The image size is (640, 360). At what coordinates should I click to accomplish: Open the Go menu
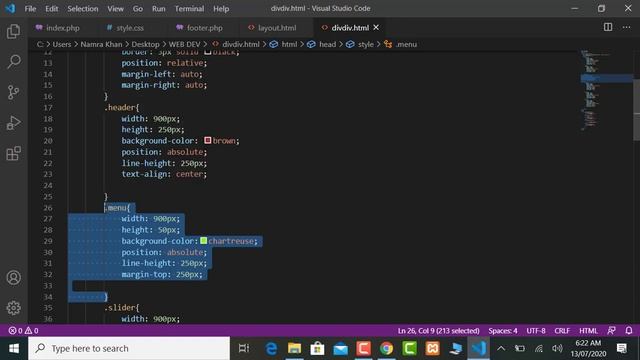pyautogui.click(x=138, y=9)
